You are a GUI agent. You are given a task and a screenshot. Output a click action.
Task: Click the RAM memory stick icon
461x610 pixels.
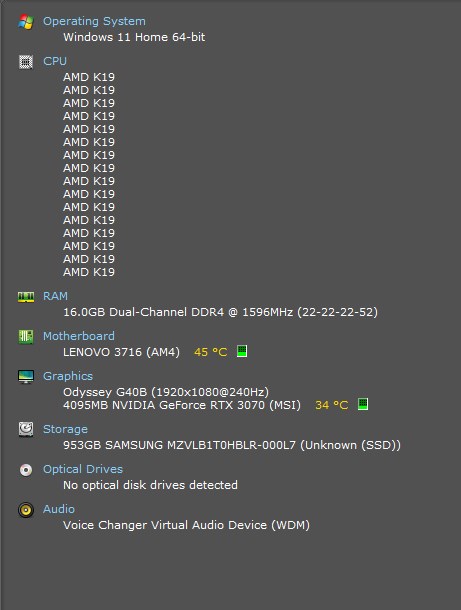click(26, 297)
